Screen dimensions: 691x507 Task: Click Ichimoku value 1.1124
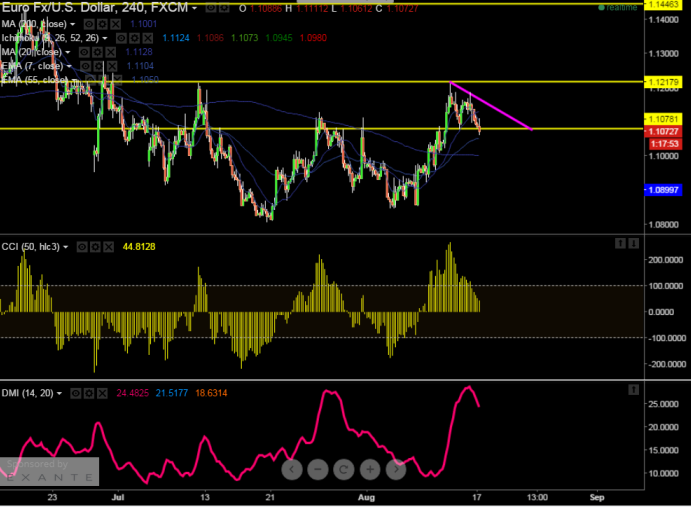[x=176, y=38]
